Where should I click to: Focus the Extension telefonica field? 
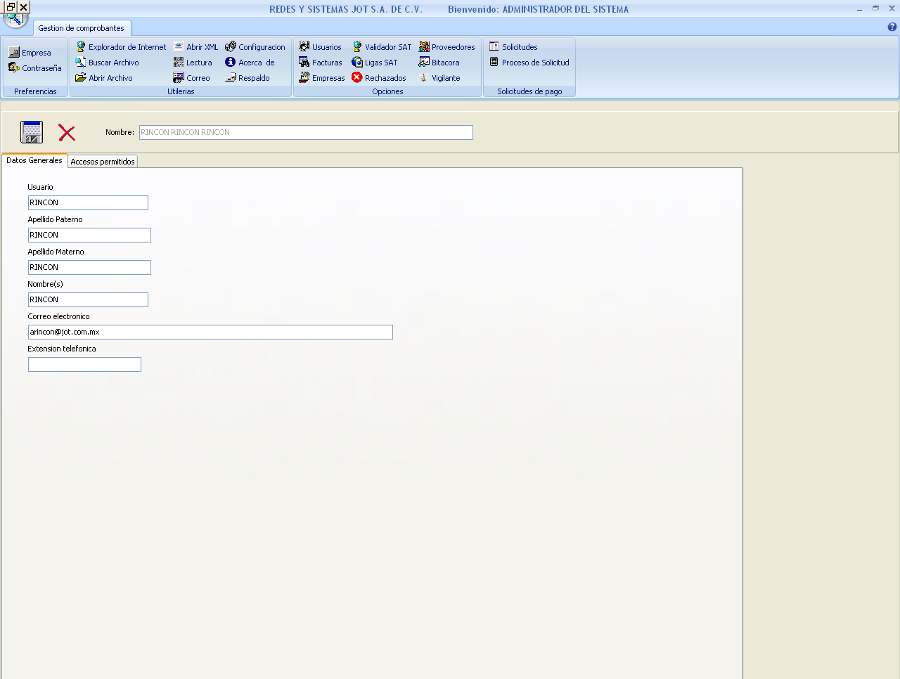click(x=85, y=365)
